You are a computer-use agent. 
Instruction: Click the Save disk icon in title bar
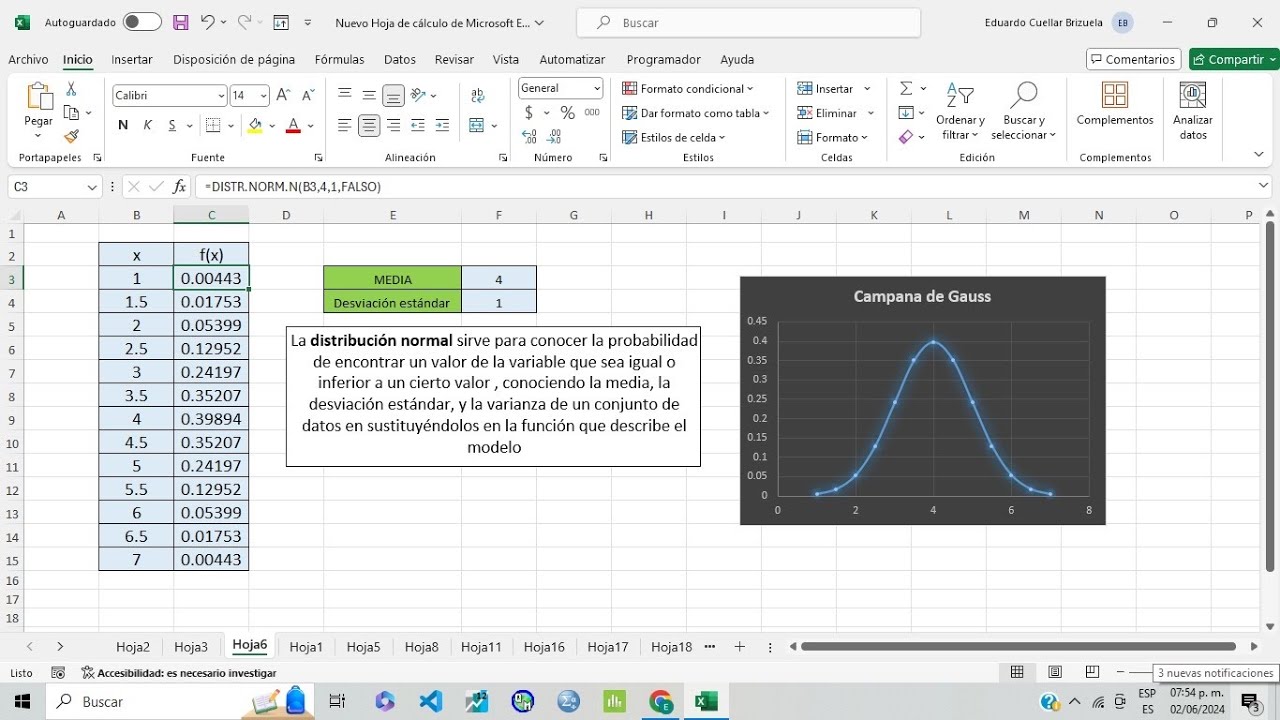181,22
